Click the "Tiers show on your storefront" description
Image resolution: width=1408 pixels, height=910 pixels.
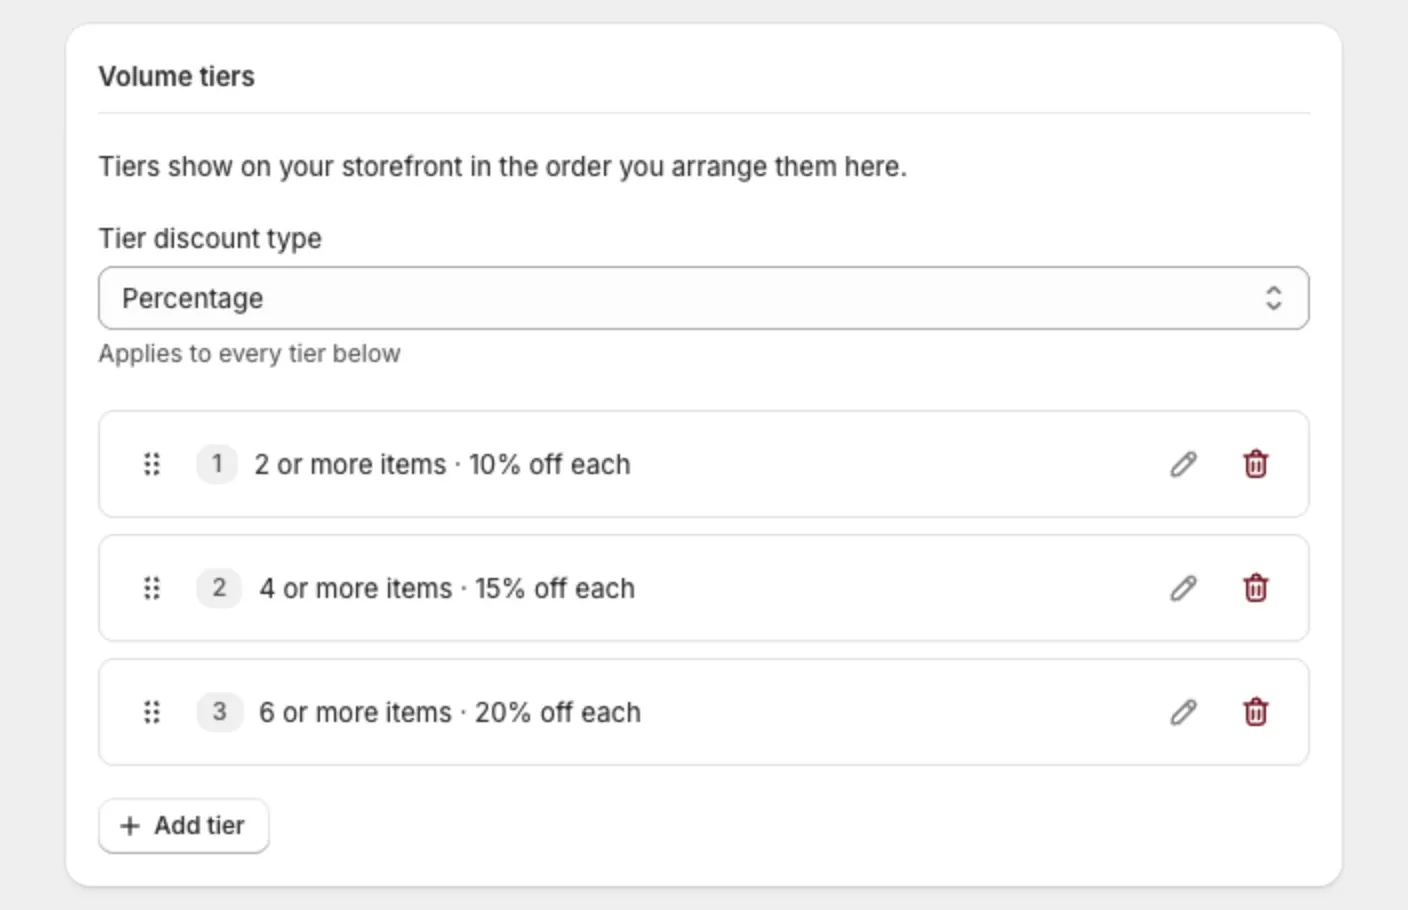point(502,167)
